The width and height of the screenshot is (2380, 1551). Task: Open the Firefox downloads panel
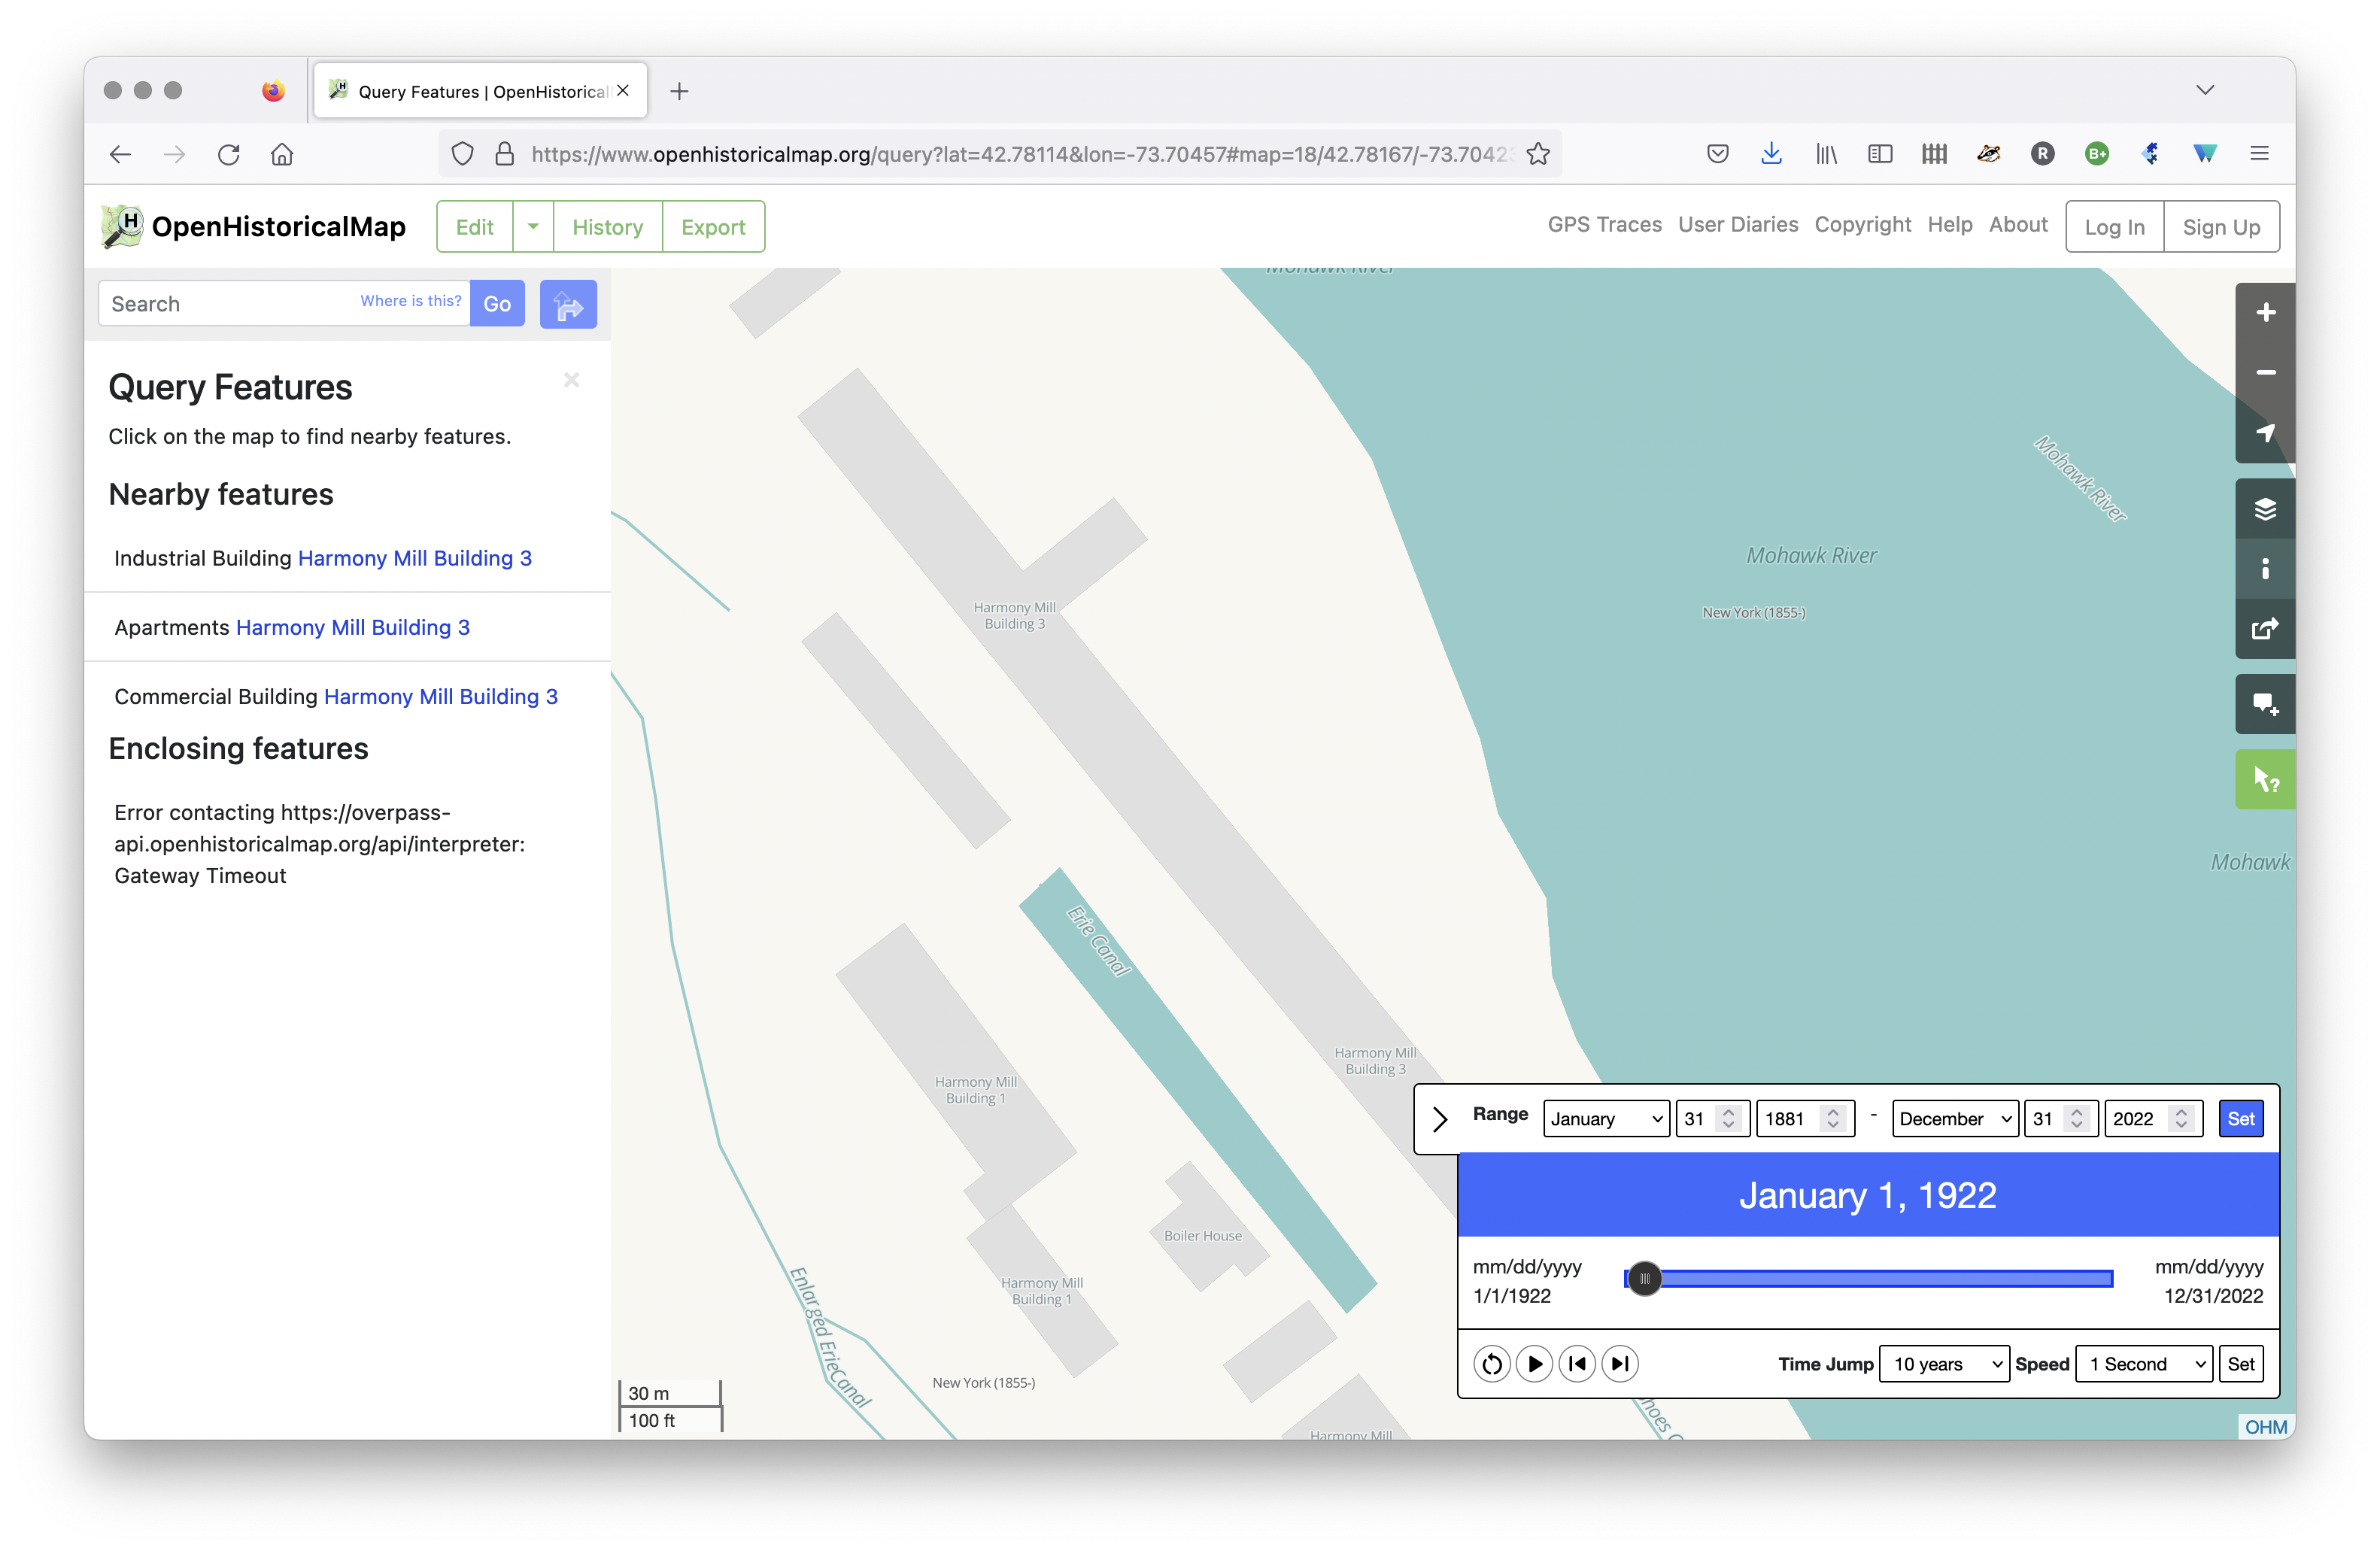[1771, 153]
